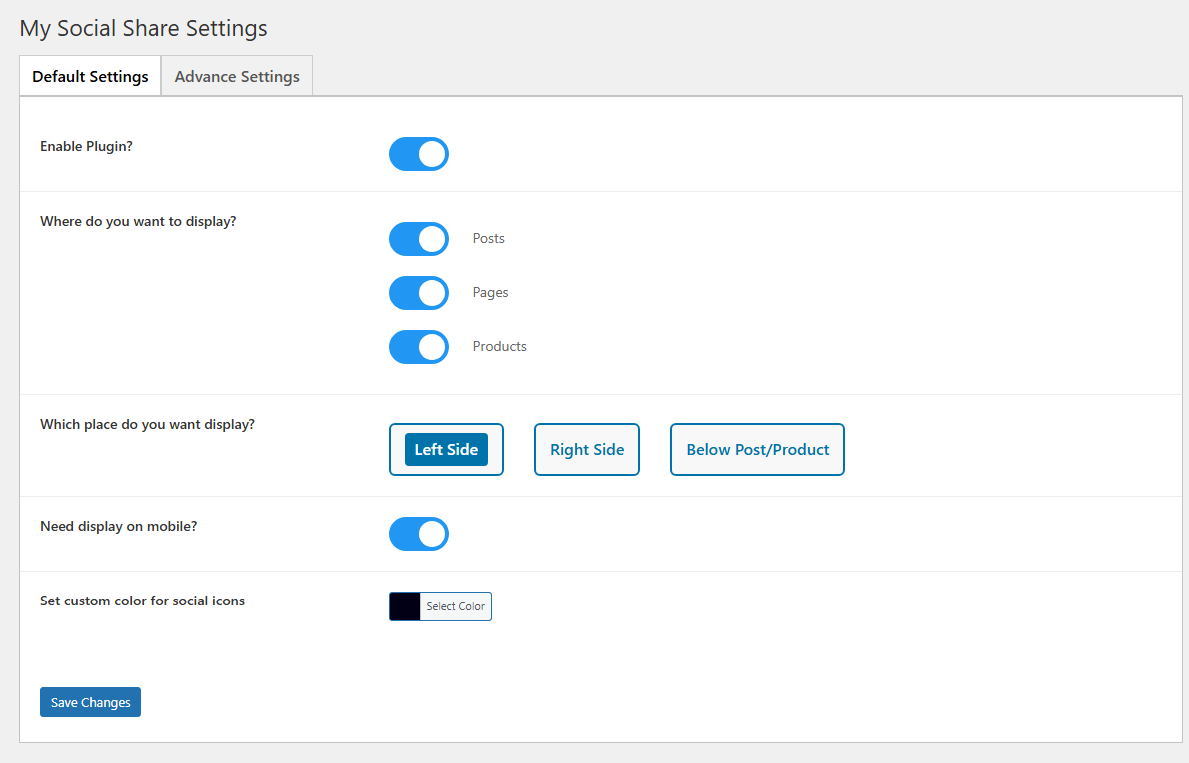1189x763 pixels.
Task: Toggle the mobile display switch
Action: [x=419, y=534]
